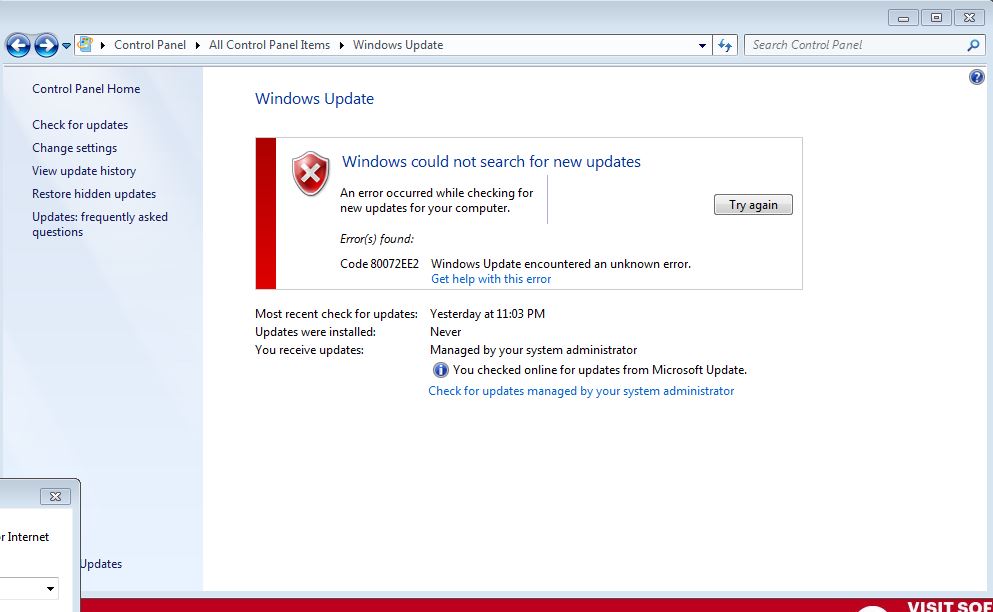Viewport: 993px width, 612px height.
Task: Open recent pages dropdown beside Forward arrow
Action: pyautogui.click(x=66, y=46)
